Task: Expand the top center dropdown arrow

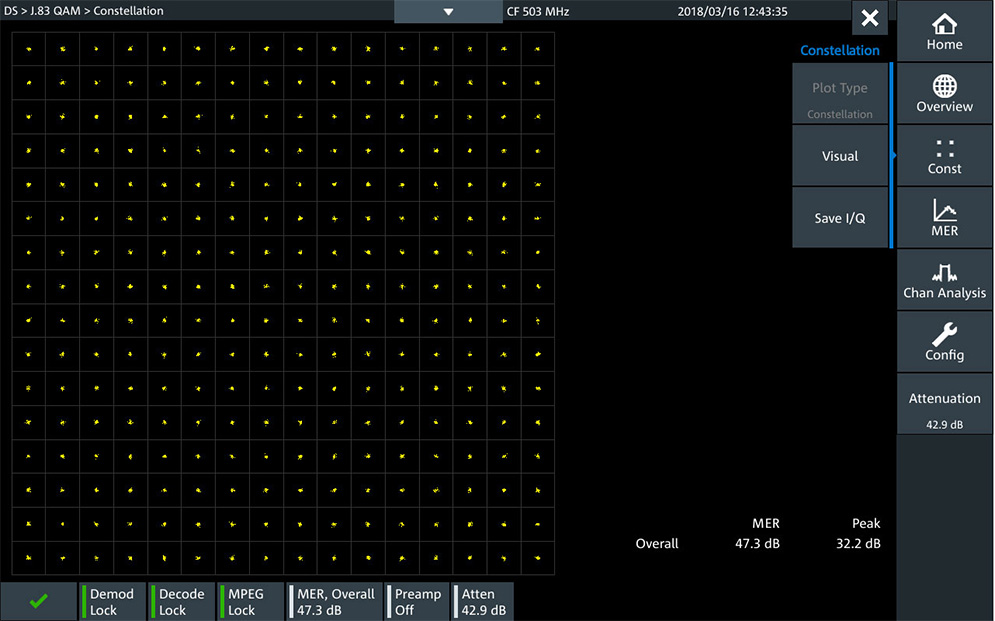Action: point(448,12)
